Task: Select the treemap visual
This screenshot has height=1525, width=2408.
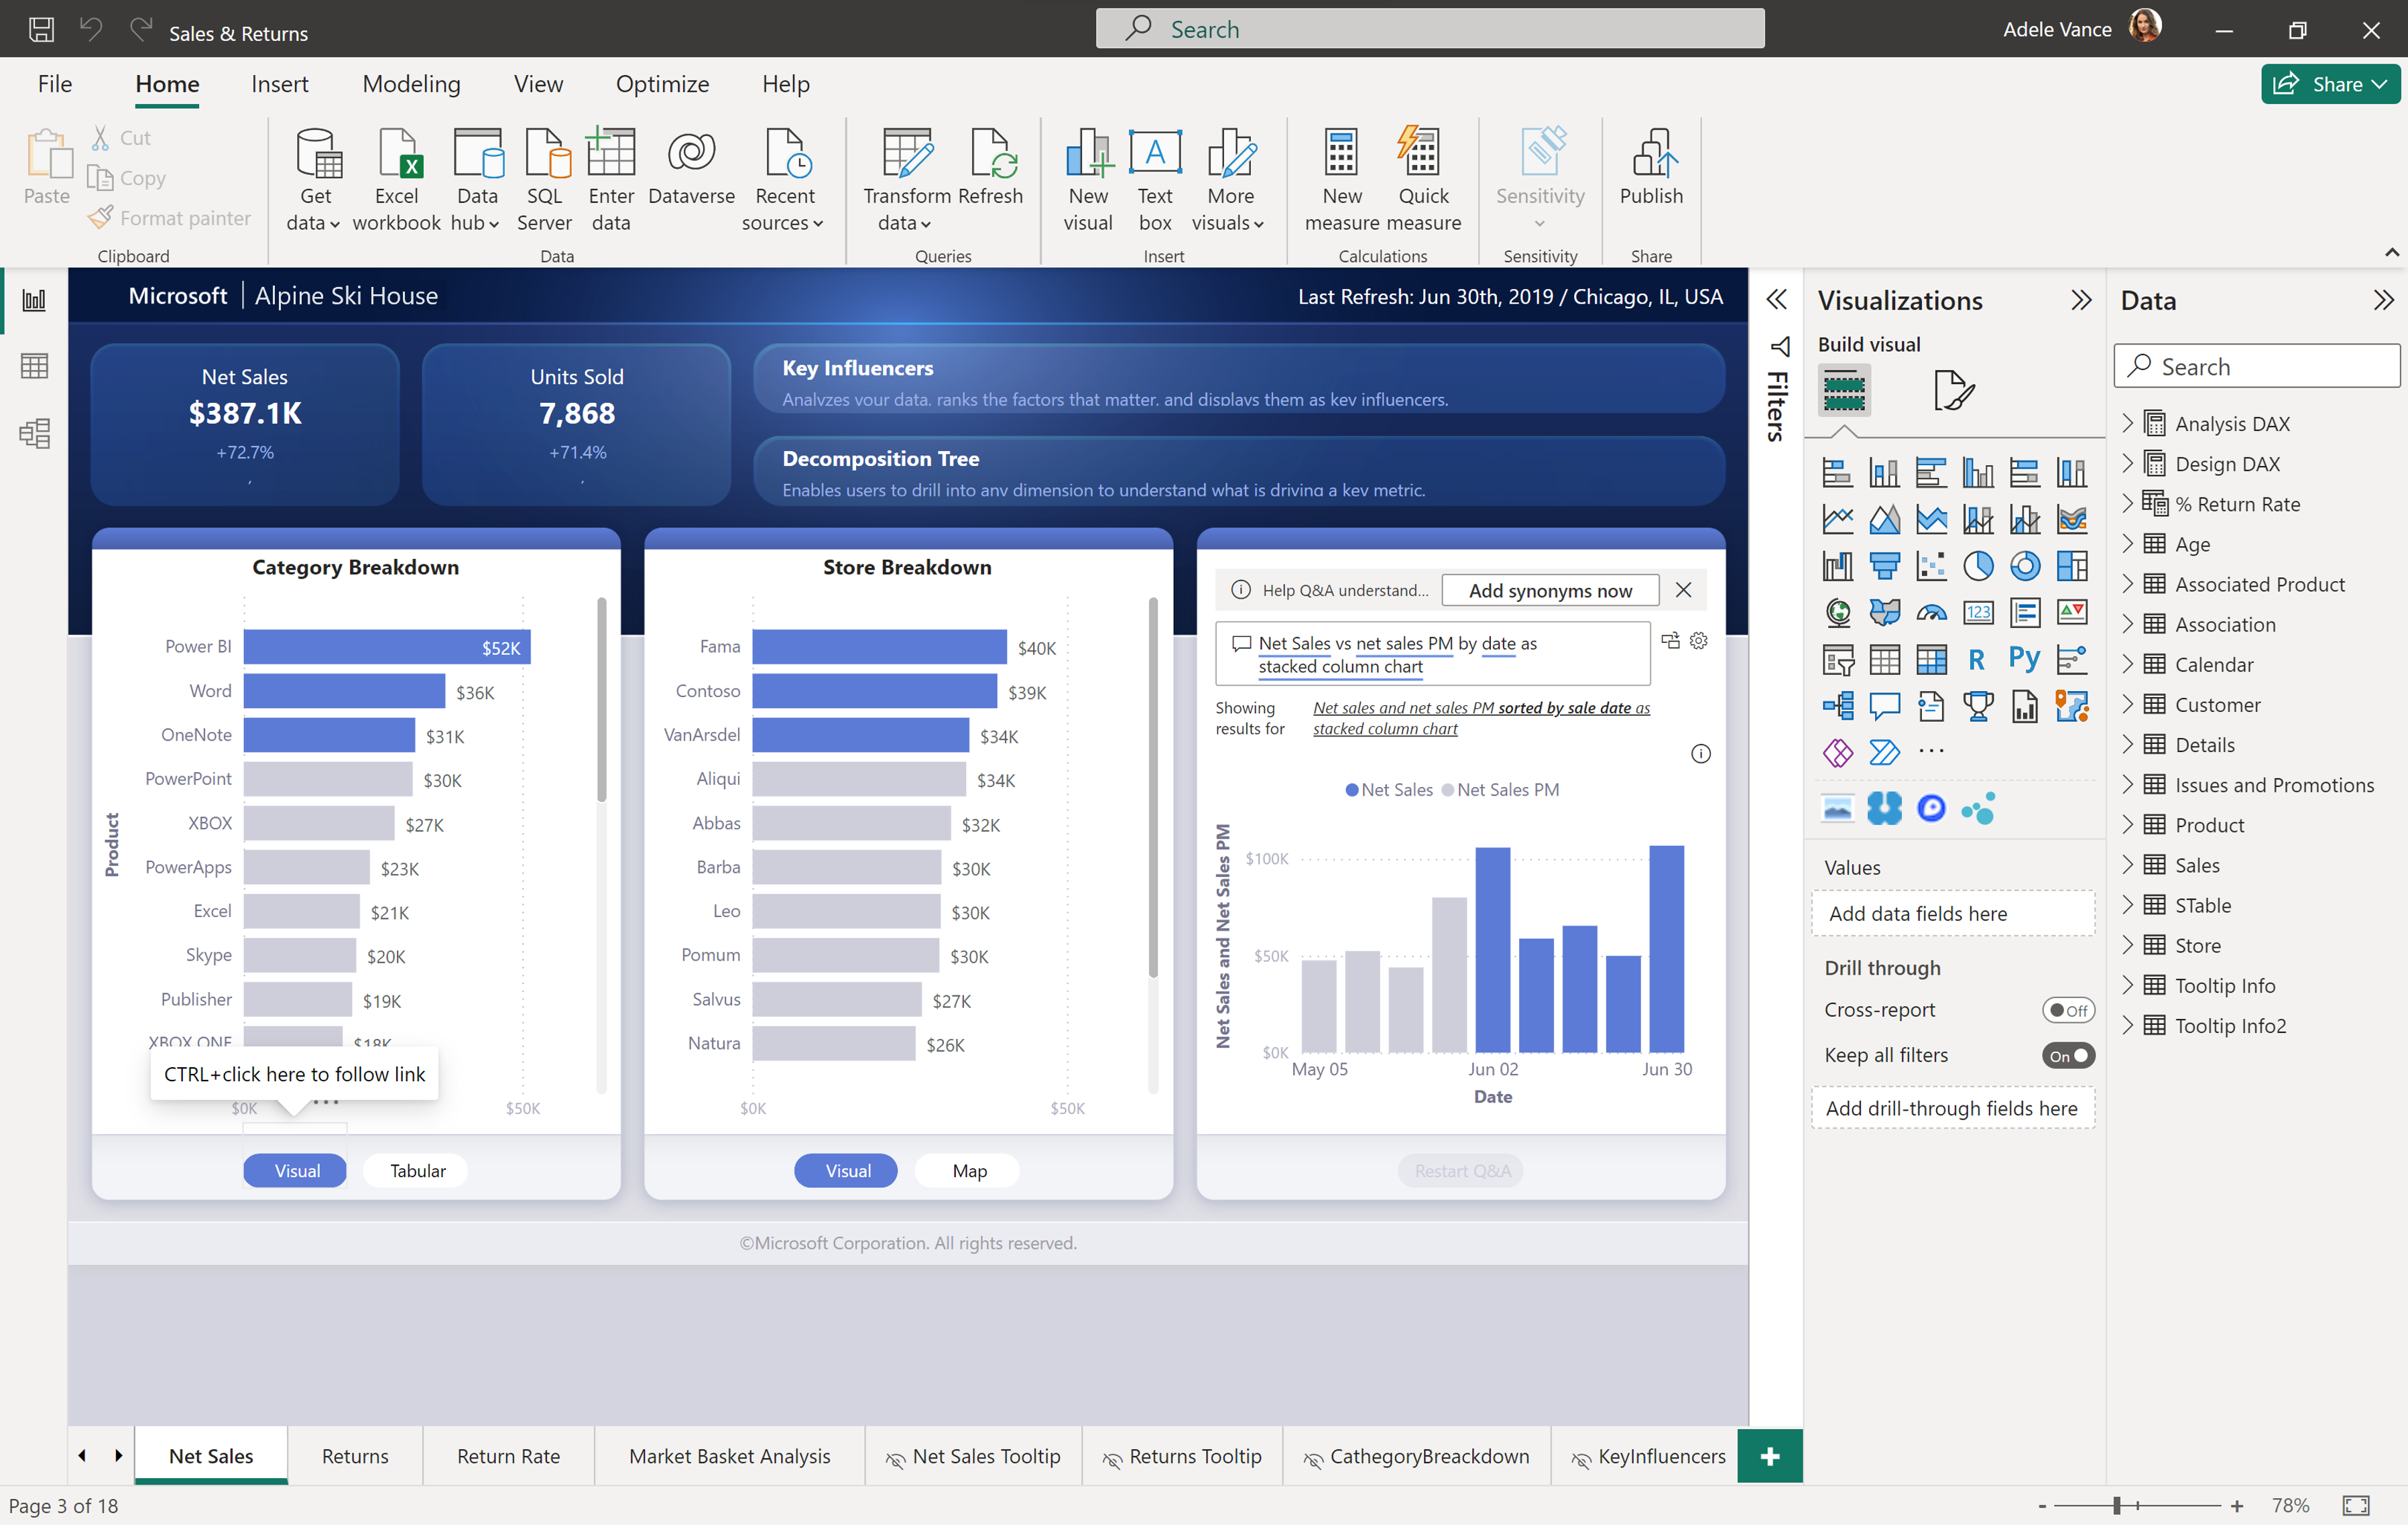Action: tap(2073, 565)
